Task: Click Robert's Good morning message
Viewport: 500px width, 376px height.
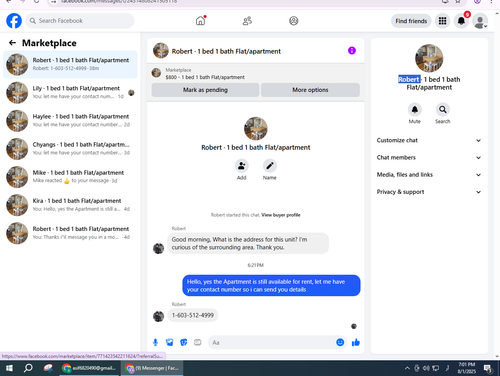Action: 248,243
